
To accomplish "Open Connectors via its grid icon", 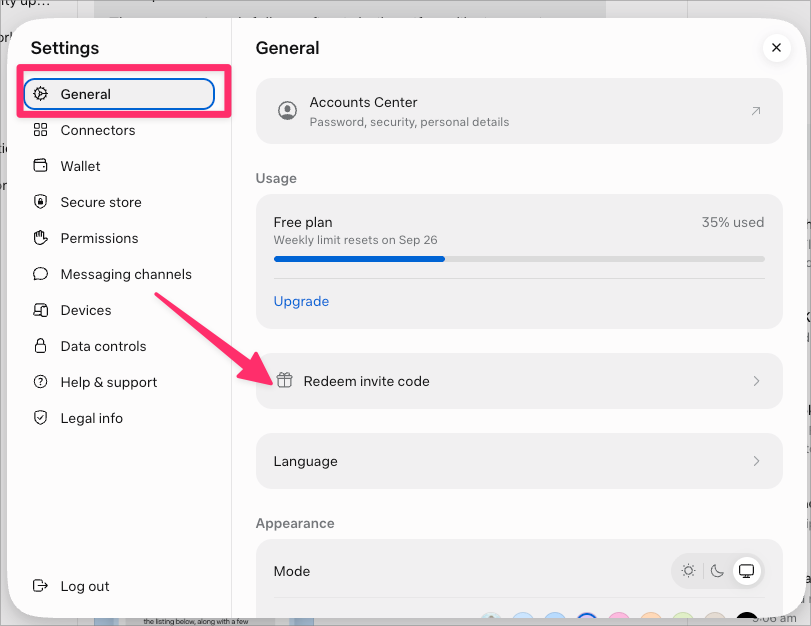I will click(x=40, y=130).
